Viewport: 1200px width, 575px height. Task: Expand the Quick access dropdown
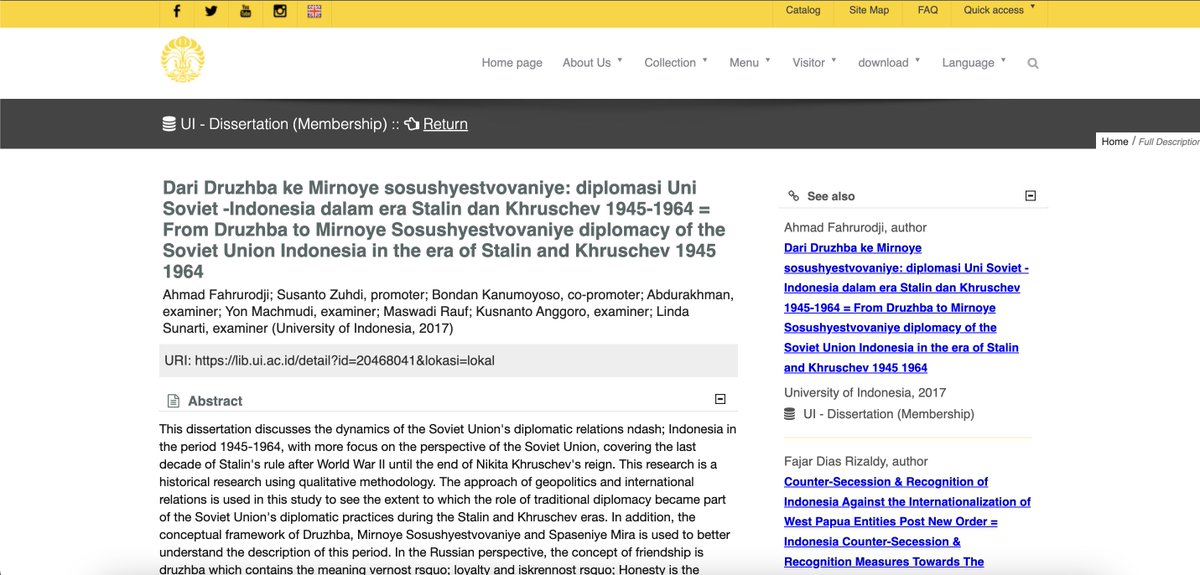(999, 10)
